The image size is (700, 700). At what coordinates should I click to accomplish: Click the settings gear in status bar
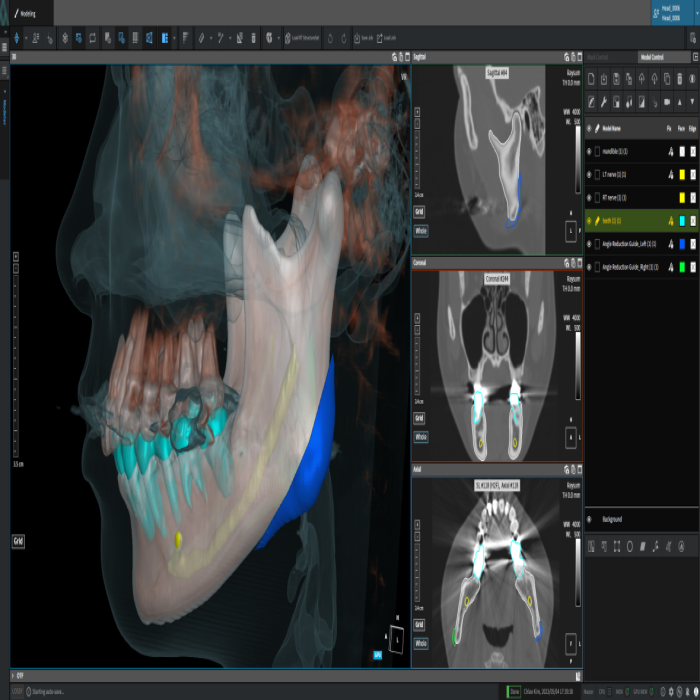click(x=671, y=692)
